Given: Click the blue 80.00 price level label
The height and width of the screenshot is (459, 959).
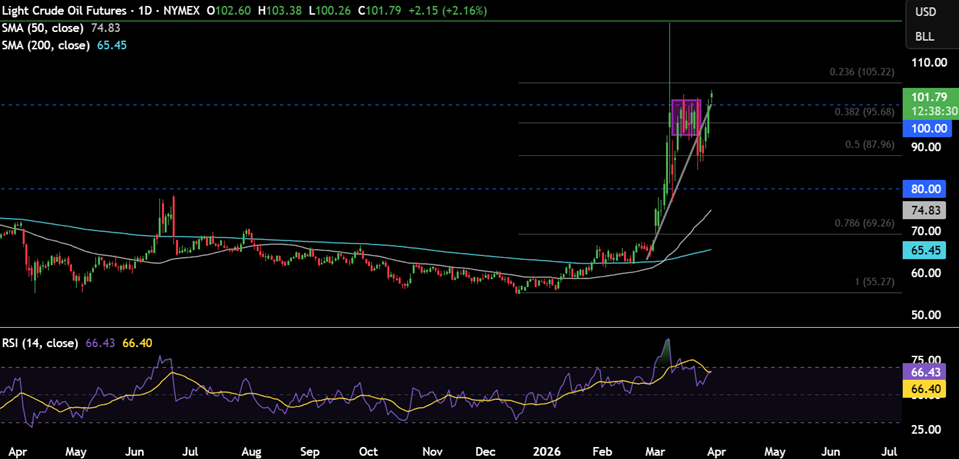Looking at the screenshot, I should [929, 188].
